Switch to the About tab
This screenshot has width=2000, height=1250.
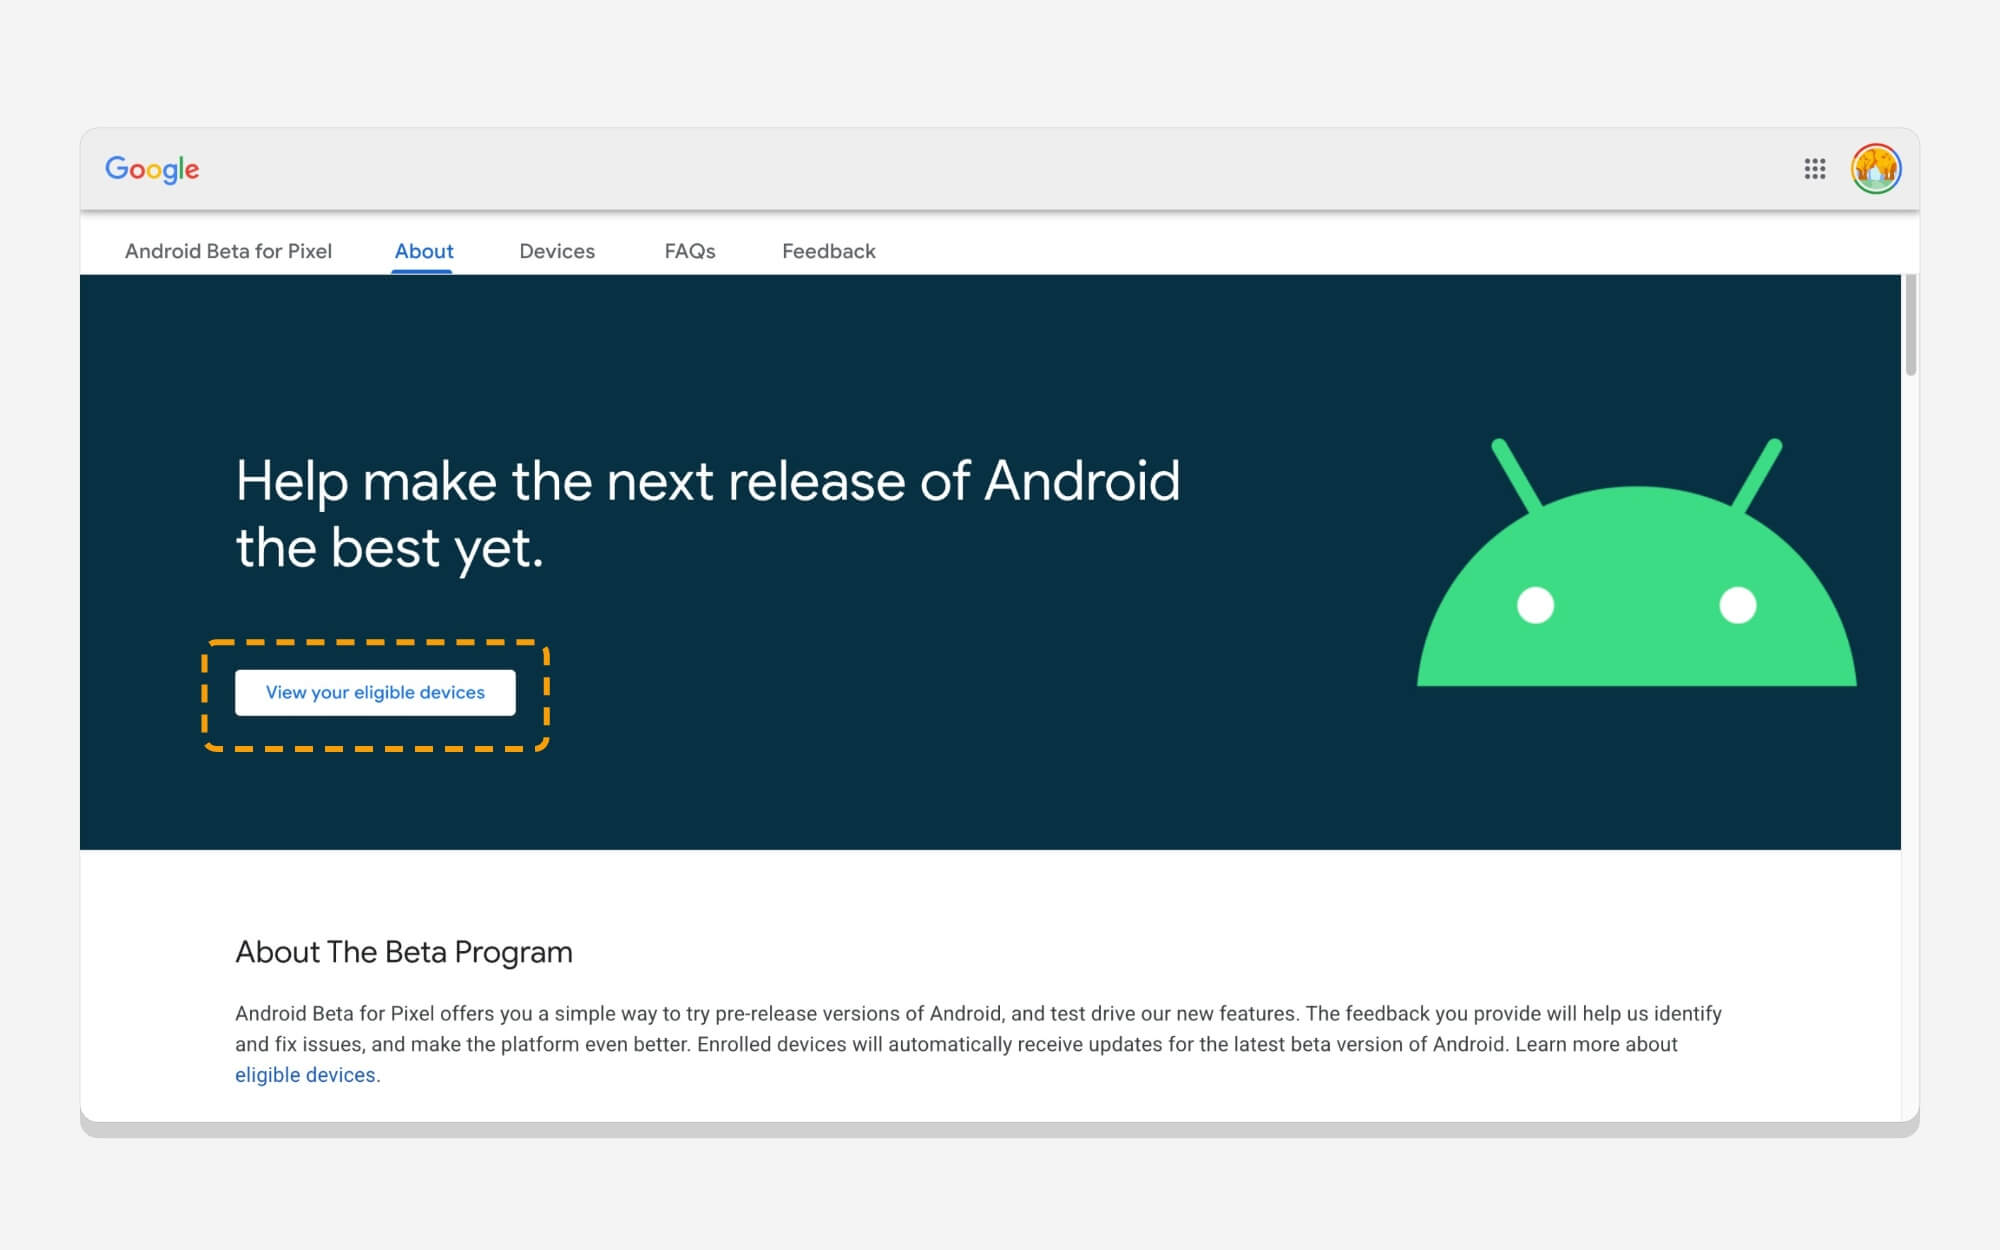(x=423, y=251)
